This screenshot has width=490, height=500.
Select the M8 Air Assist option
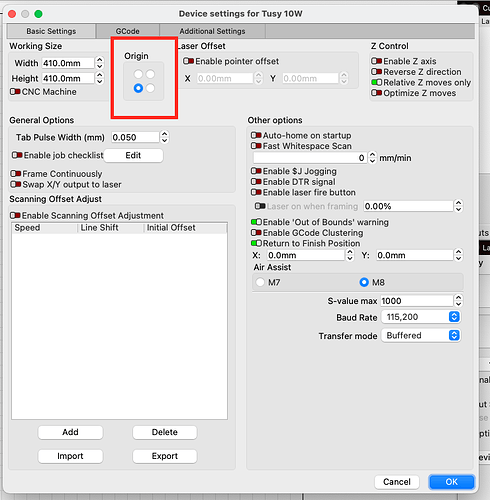(364, 282)
